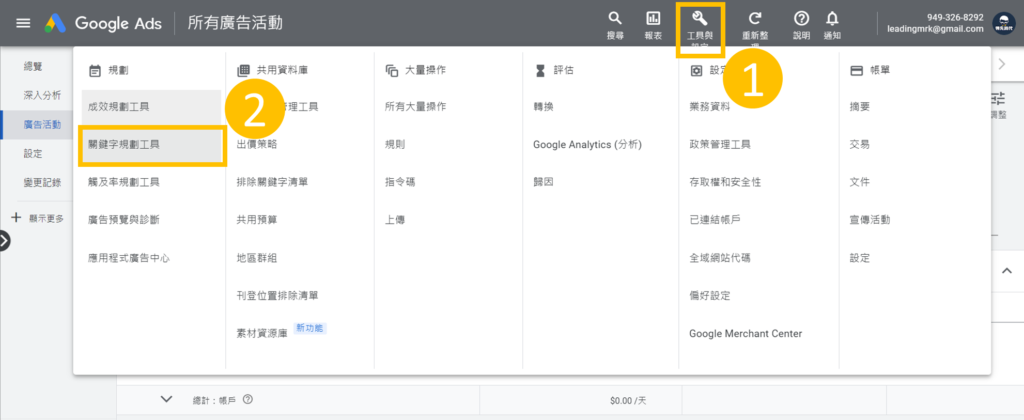Collapse the chevron next to 總計：帳戶

click(x=167, y=399)
